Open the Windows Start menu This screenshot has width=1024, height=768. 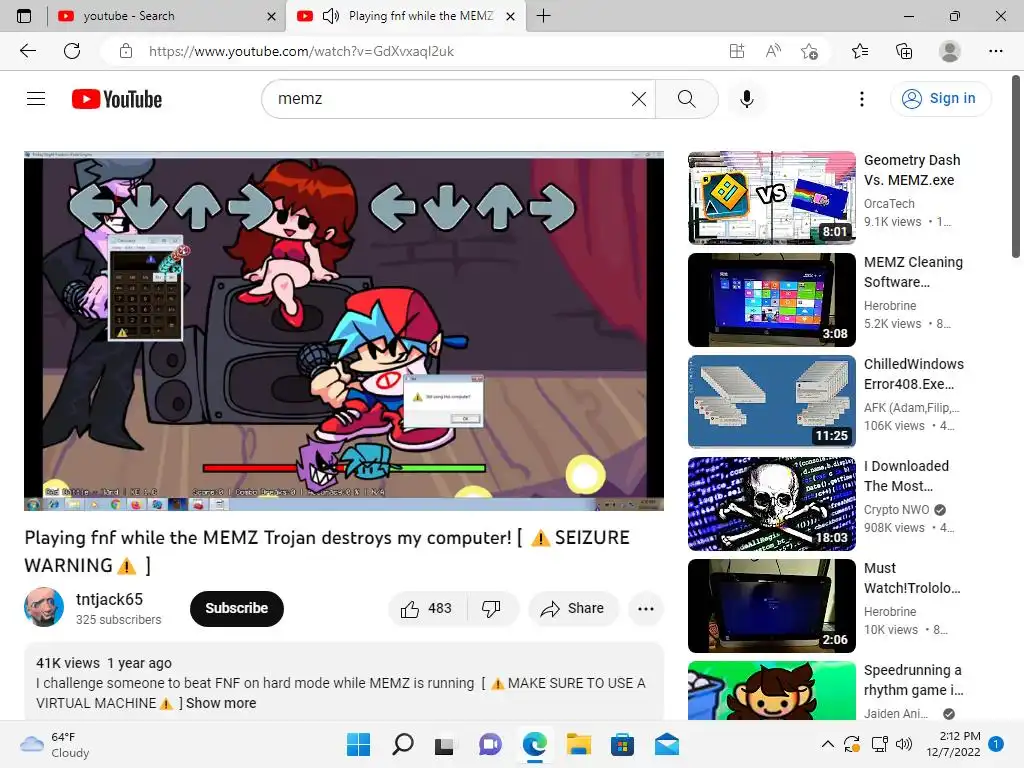click(x=359, y=744)
